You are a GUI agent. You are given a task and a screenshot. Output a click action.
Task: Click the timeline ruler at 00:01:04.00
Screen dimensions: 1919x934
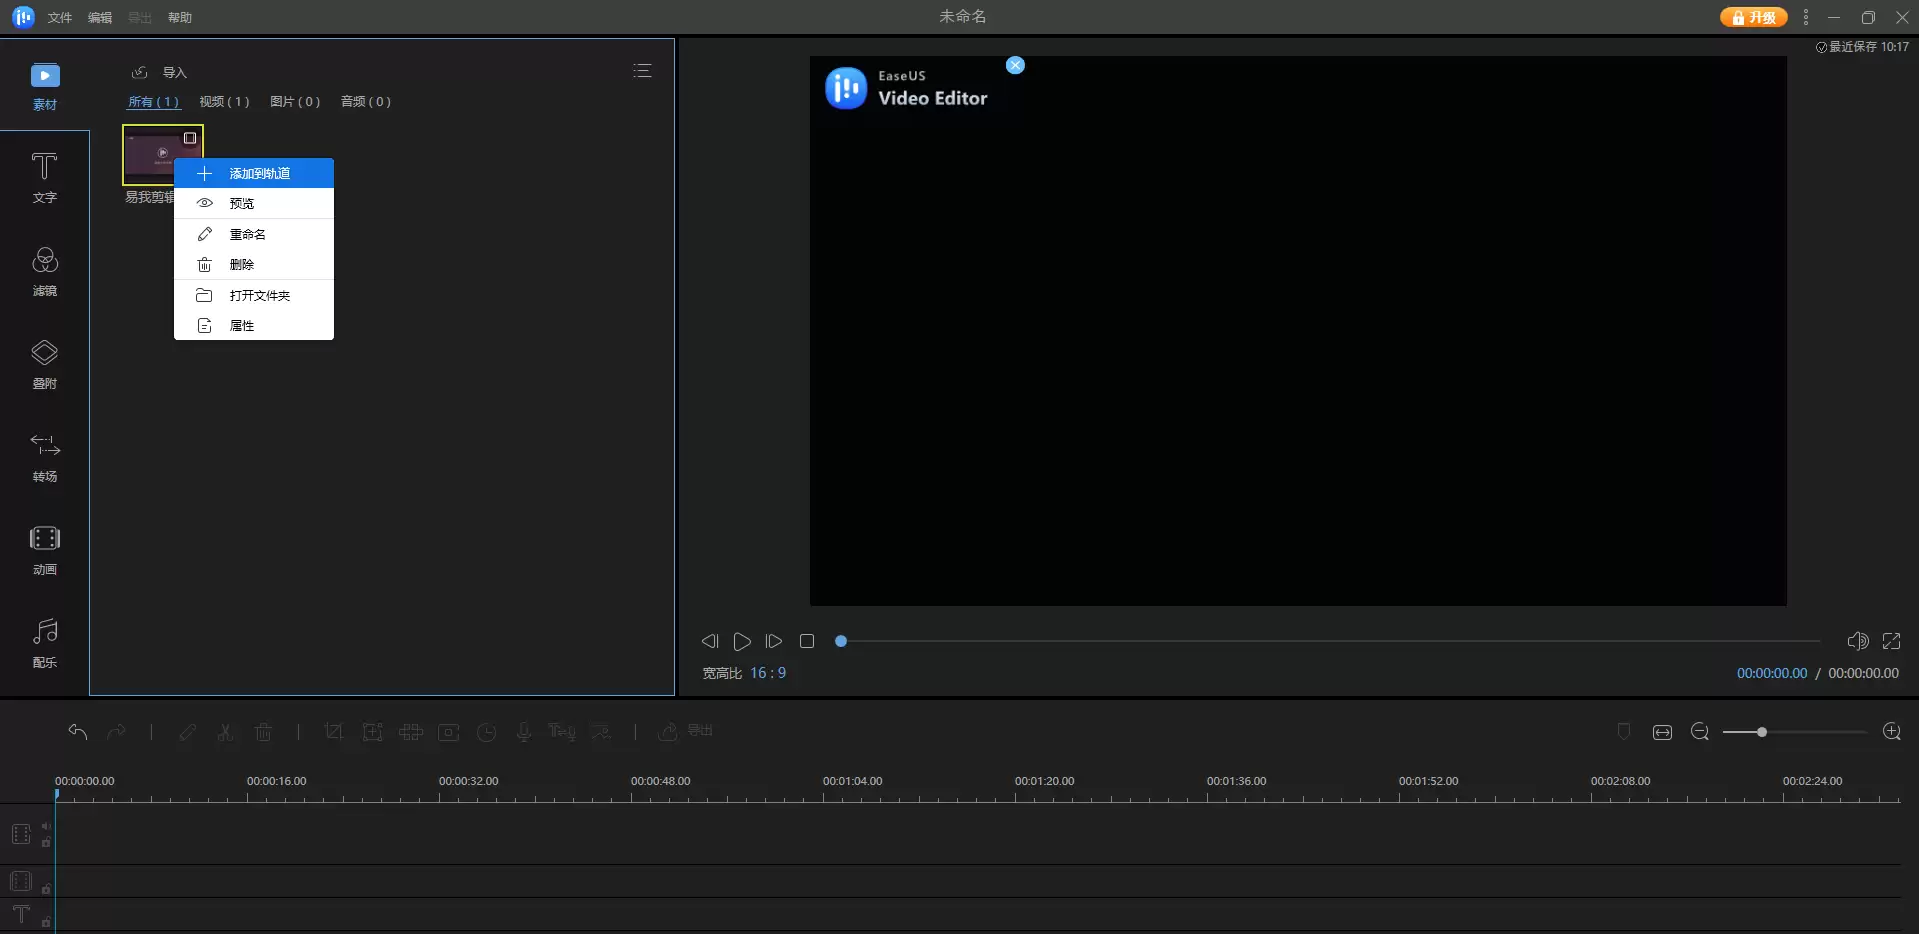[852, 781]
